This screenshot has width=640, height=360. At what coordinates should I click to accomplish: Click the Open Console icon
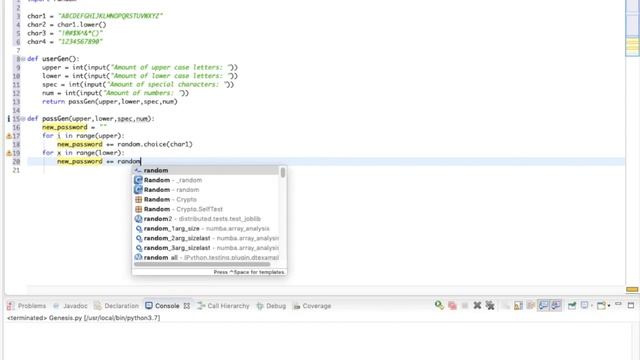click(x=601, y=305)
